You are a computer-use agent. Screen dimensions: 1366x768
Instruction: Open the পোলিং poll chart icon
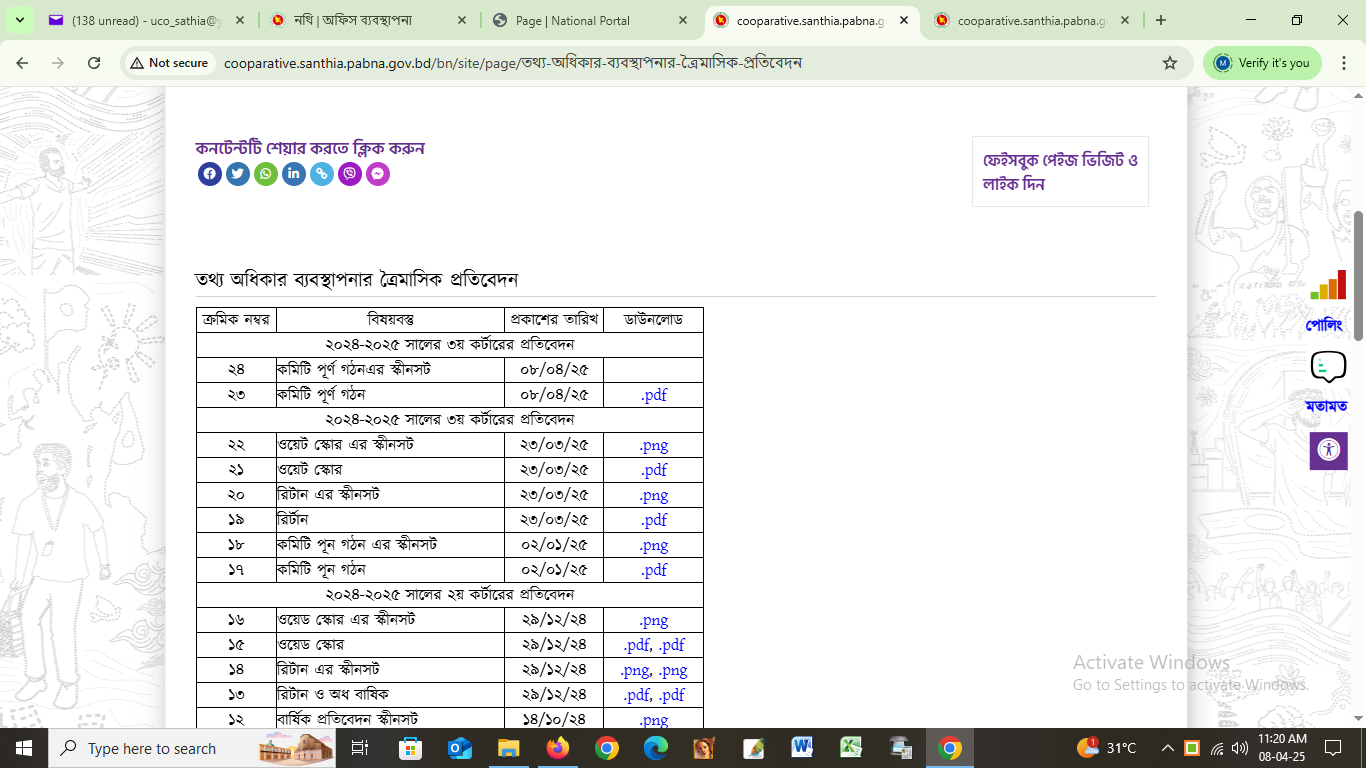[x=1328, y=286]
